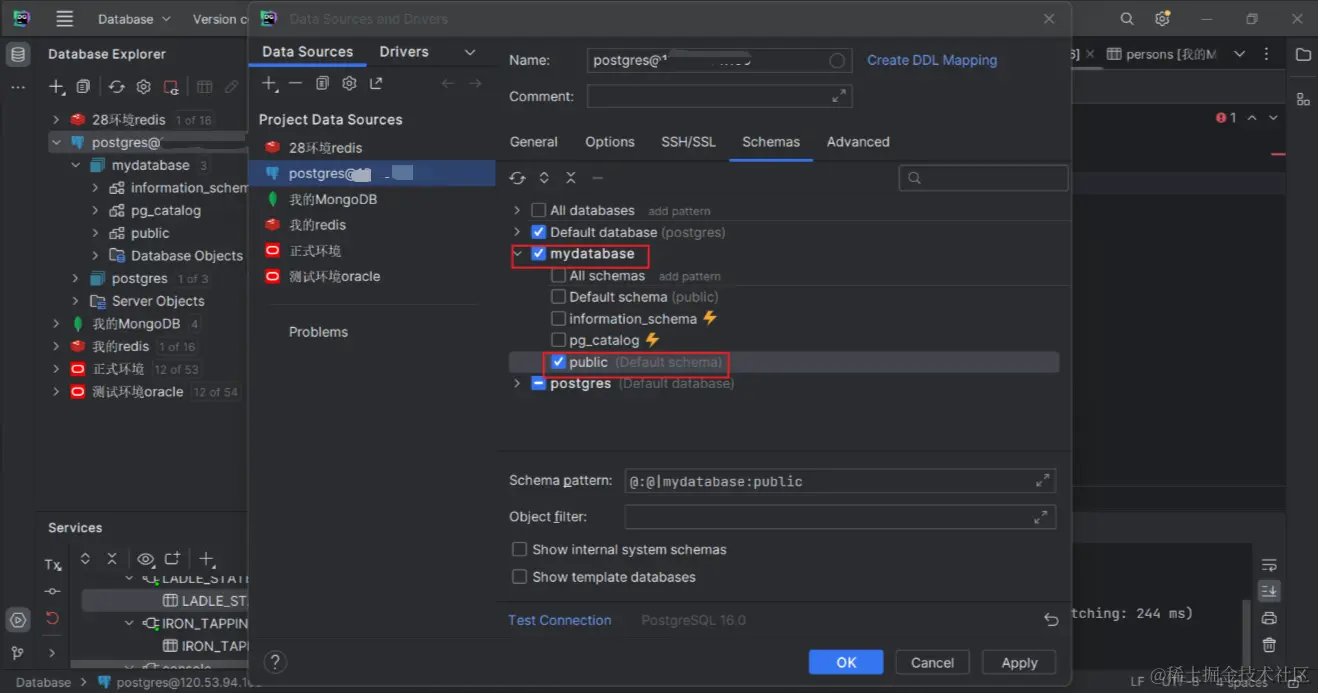The width and height of the screenshot is (1318, 693).
Task: Click the make global export icon in dialog
Action: coord(376,84)
